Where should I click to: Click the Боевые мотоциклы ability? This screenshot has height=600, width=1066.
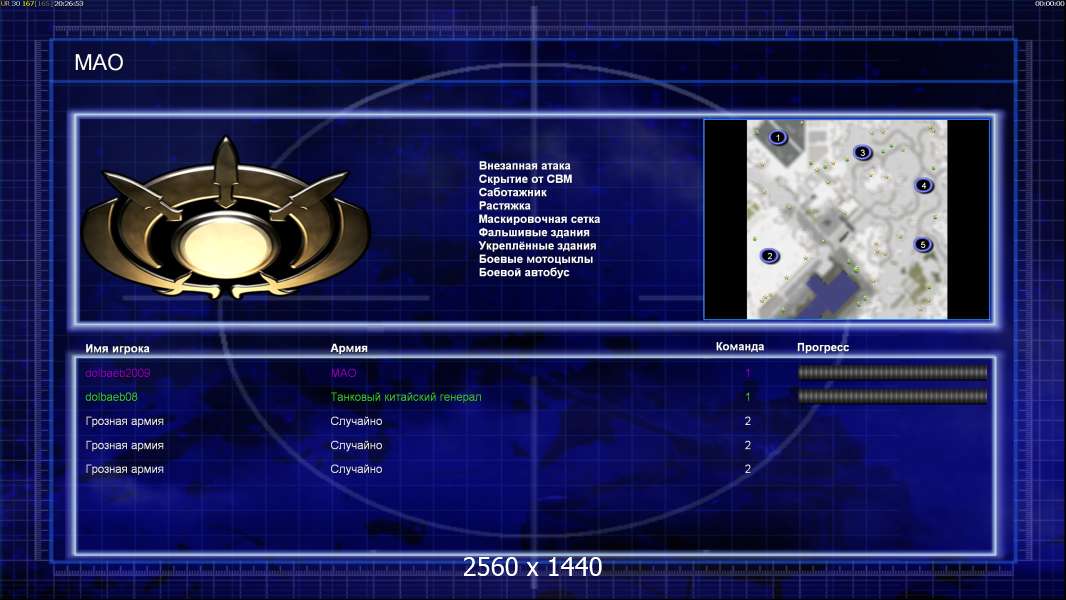tap(536, 259)
